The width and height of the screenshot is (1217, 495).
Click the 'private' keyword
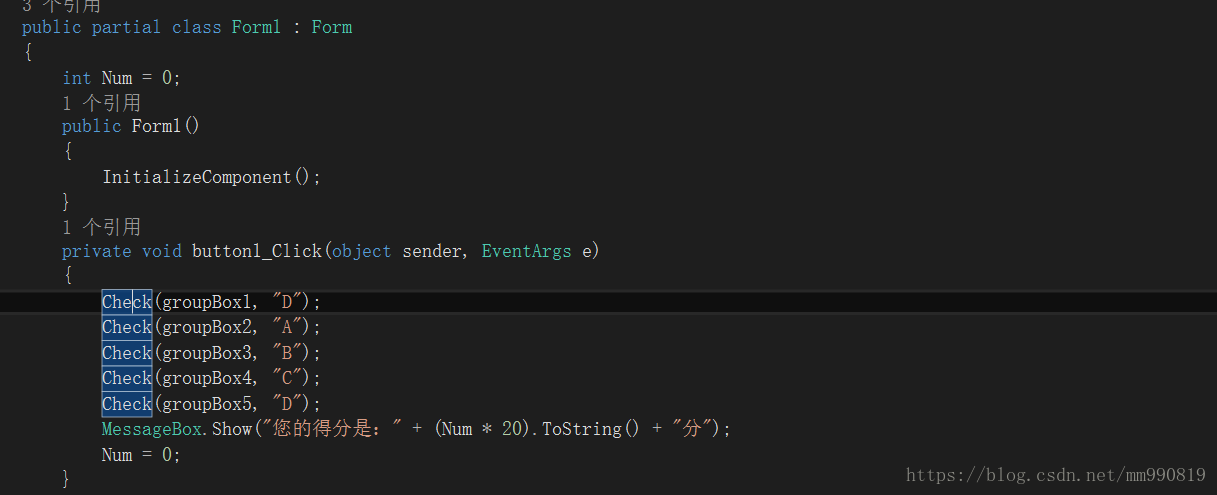pyautogui.click(x=97, y=251)
